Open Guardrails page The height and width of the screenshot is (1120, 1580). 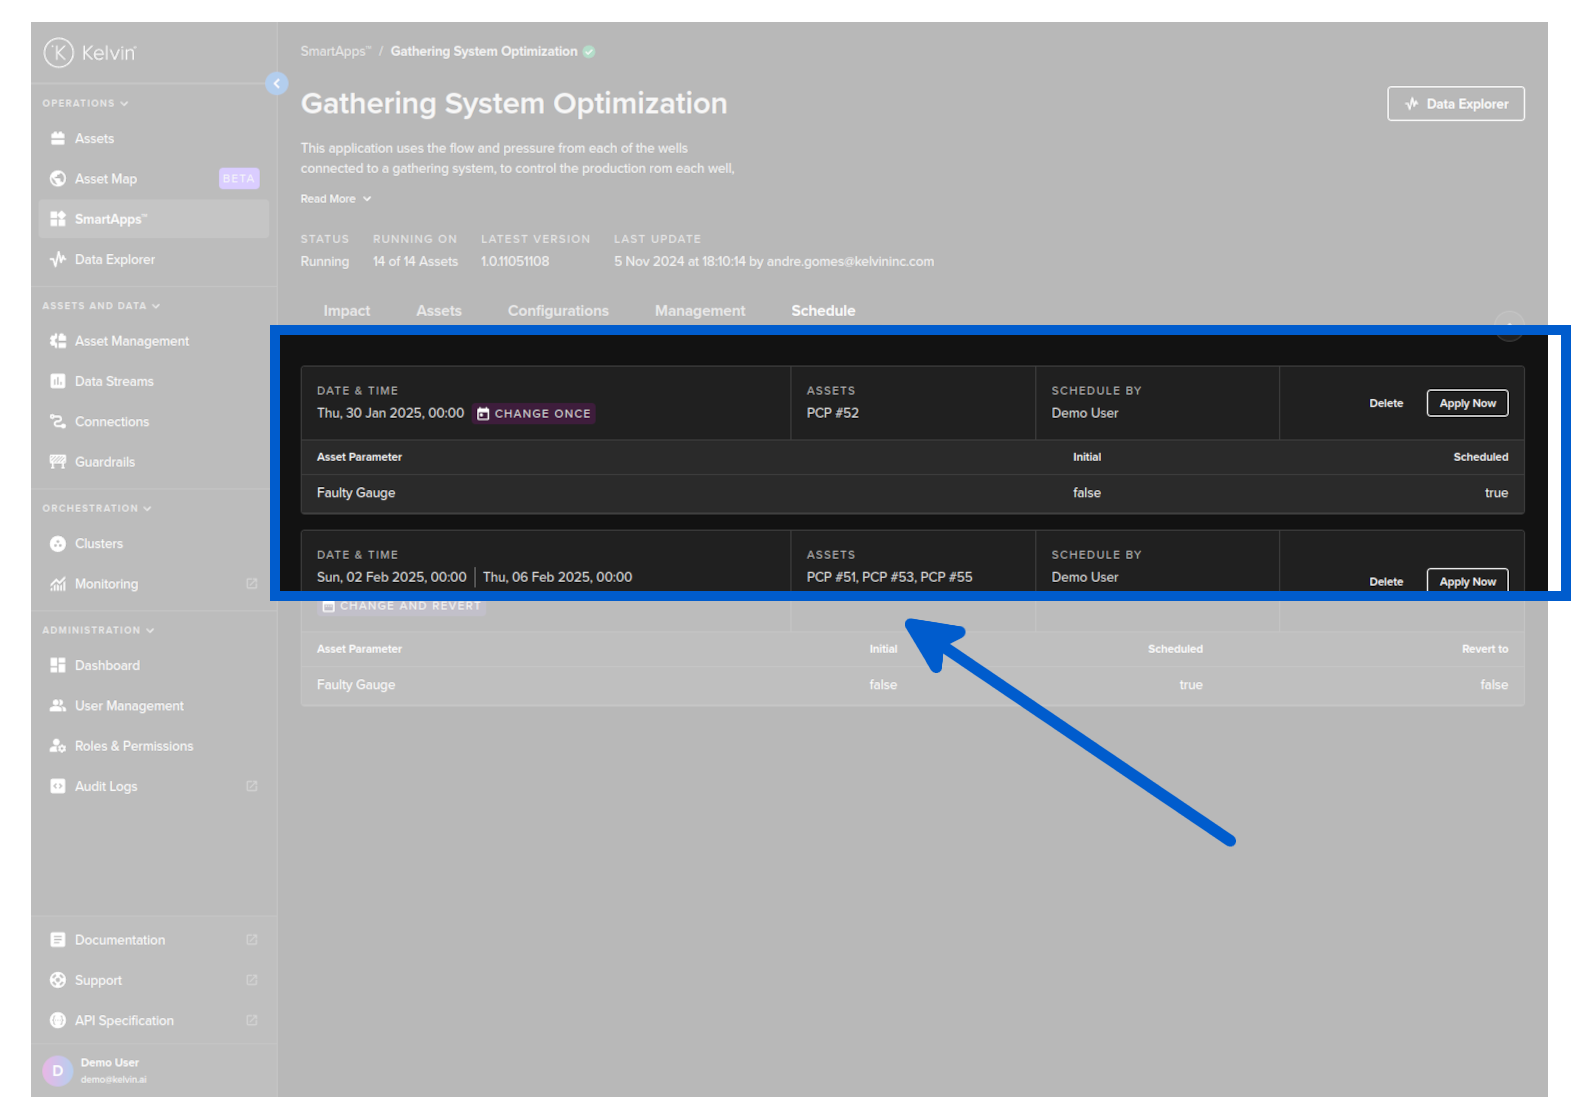tap(104, 462)
